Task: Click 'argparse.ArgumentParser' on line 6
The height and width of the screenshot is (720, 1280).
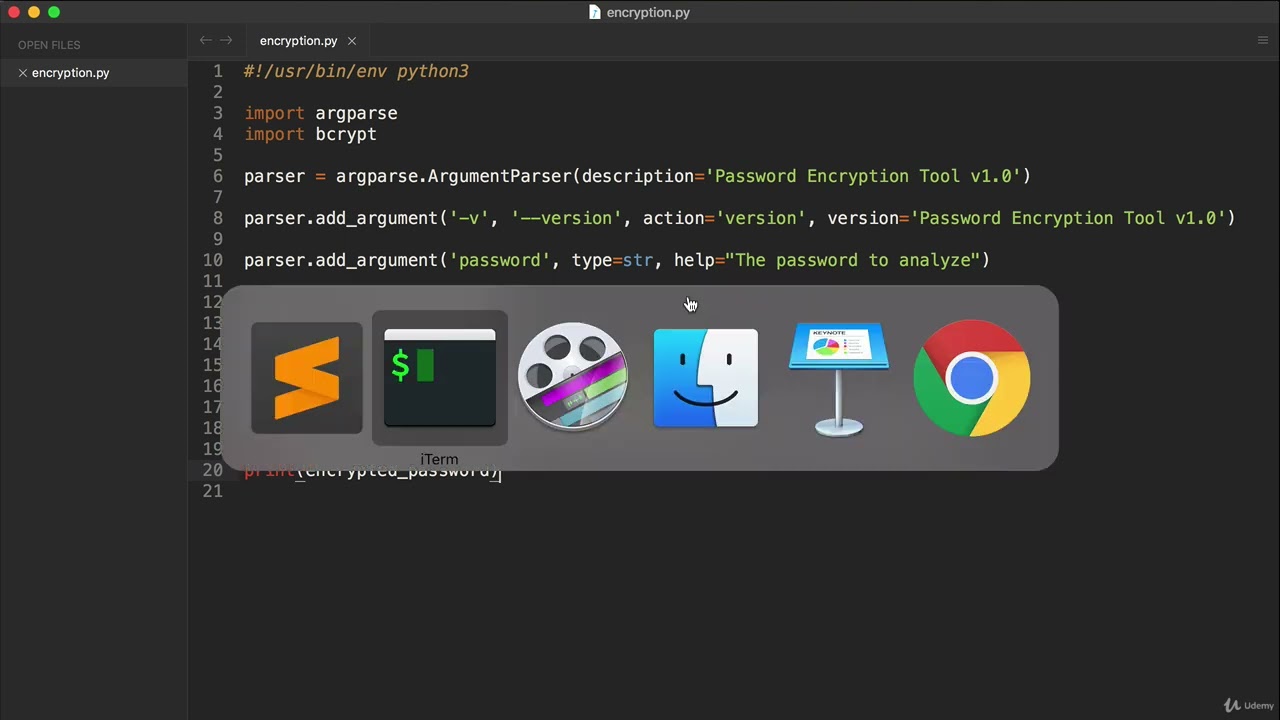Action: [454, 176]
